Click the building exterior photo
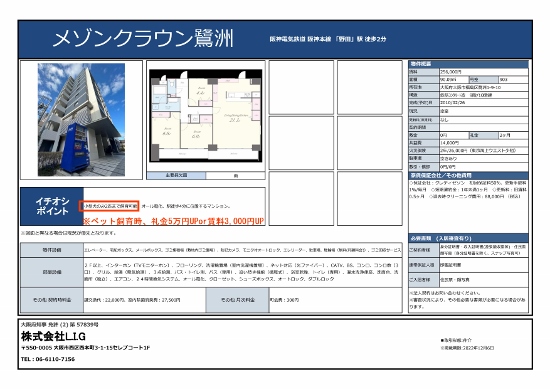Screen dimensions: 550x389 coord(81,120)
